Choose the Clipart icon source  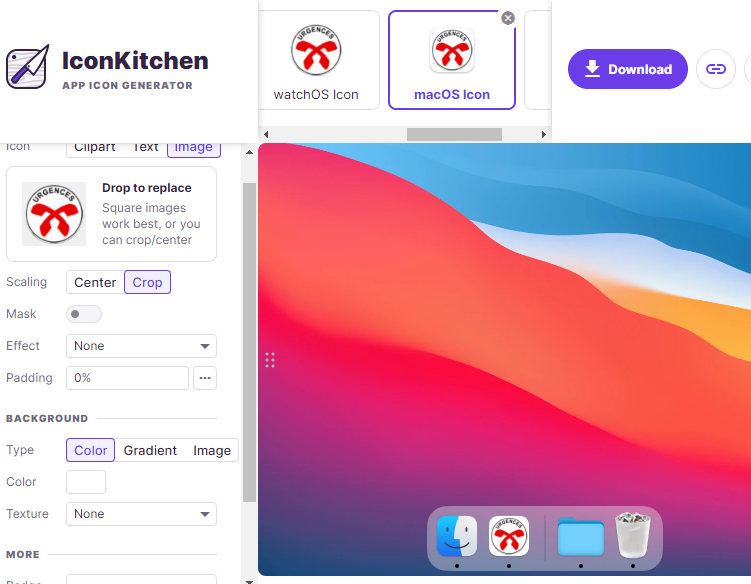(x=94, y=147)
